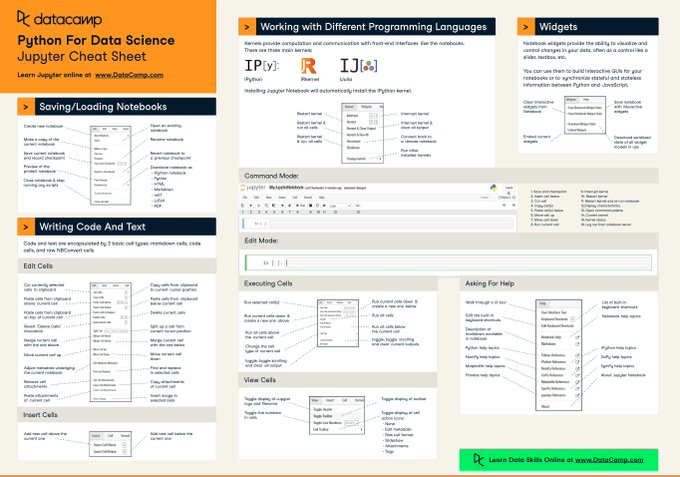This screenshot has width=680, height=477.
Task: Expand the New Notebook submenu in the File menu
Action: pos(111,135)
